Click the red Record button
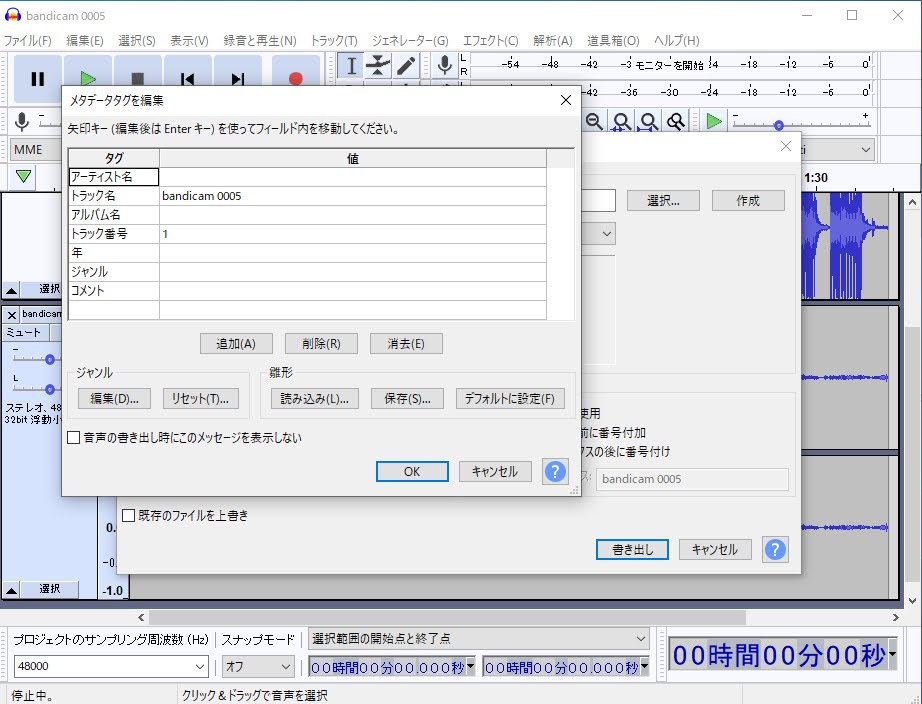Image resolution: width=922 pixels, height=704 pixels. (x=295, y=79)
